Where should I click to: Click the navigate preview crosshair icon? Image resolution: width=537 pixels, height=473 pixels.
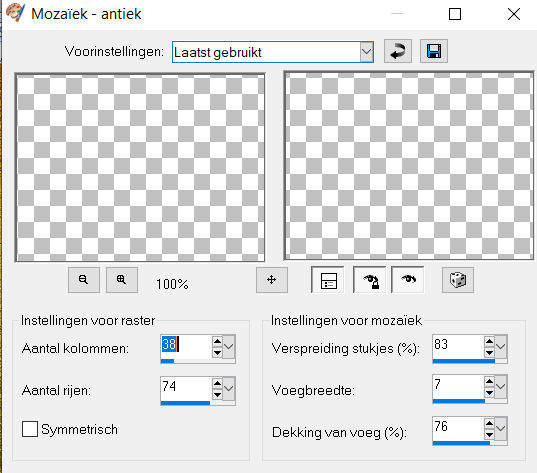coord(272,280)
